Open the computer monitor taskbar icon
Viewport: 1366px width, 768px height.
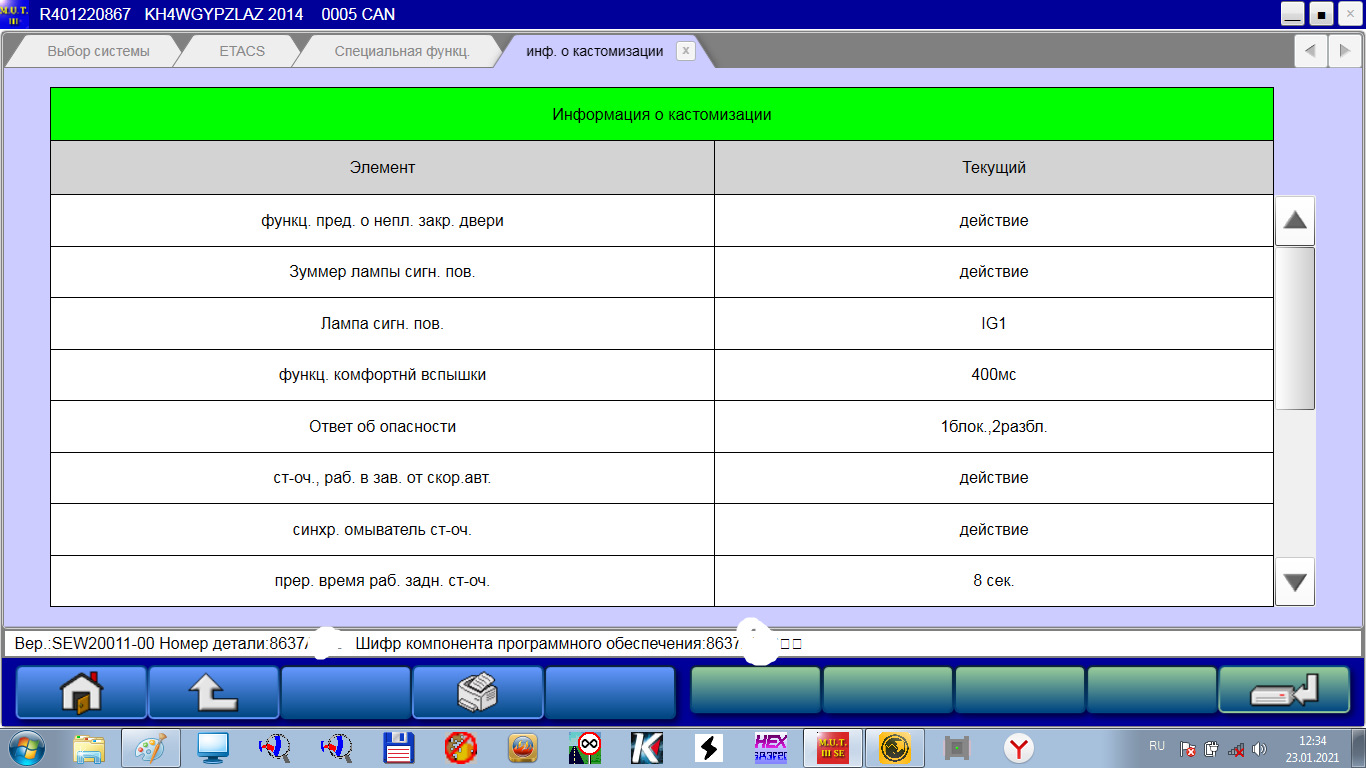point(213,747)
